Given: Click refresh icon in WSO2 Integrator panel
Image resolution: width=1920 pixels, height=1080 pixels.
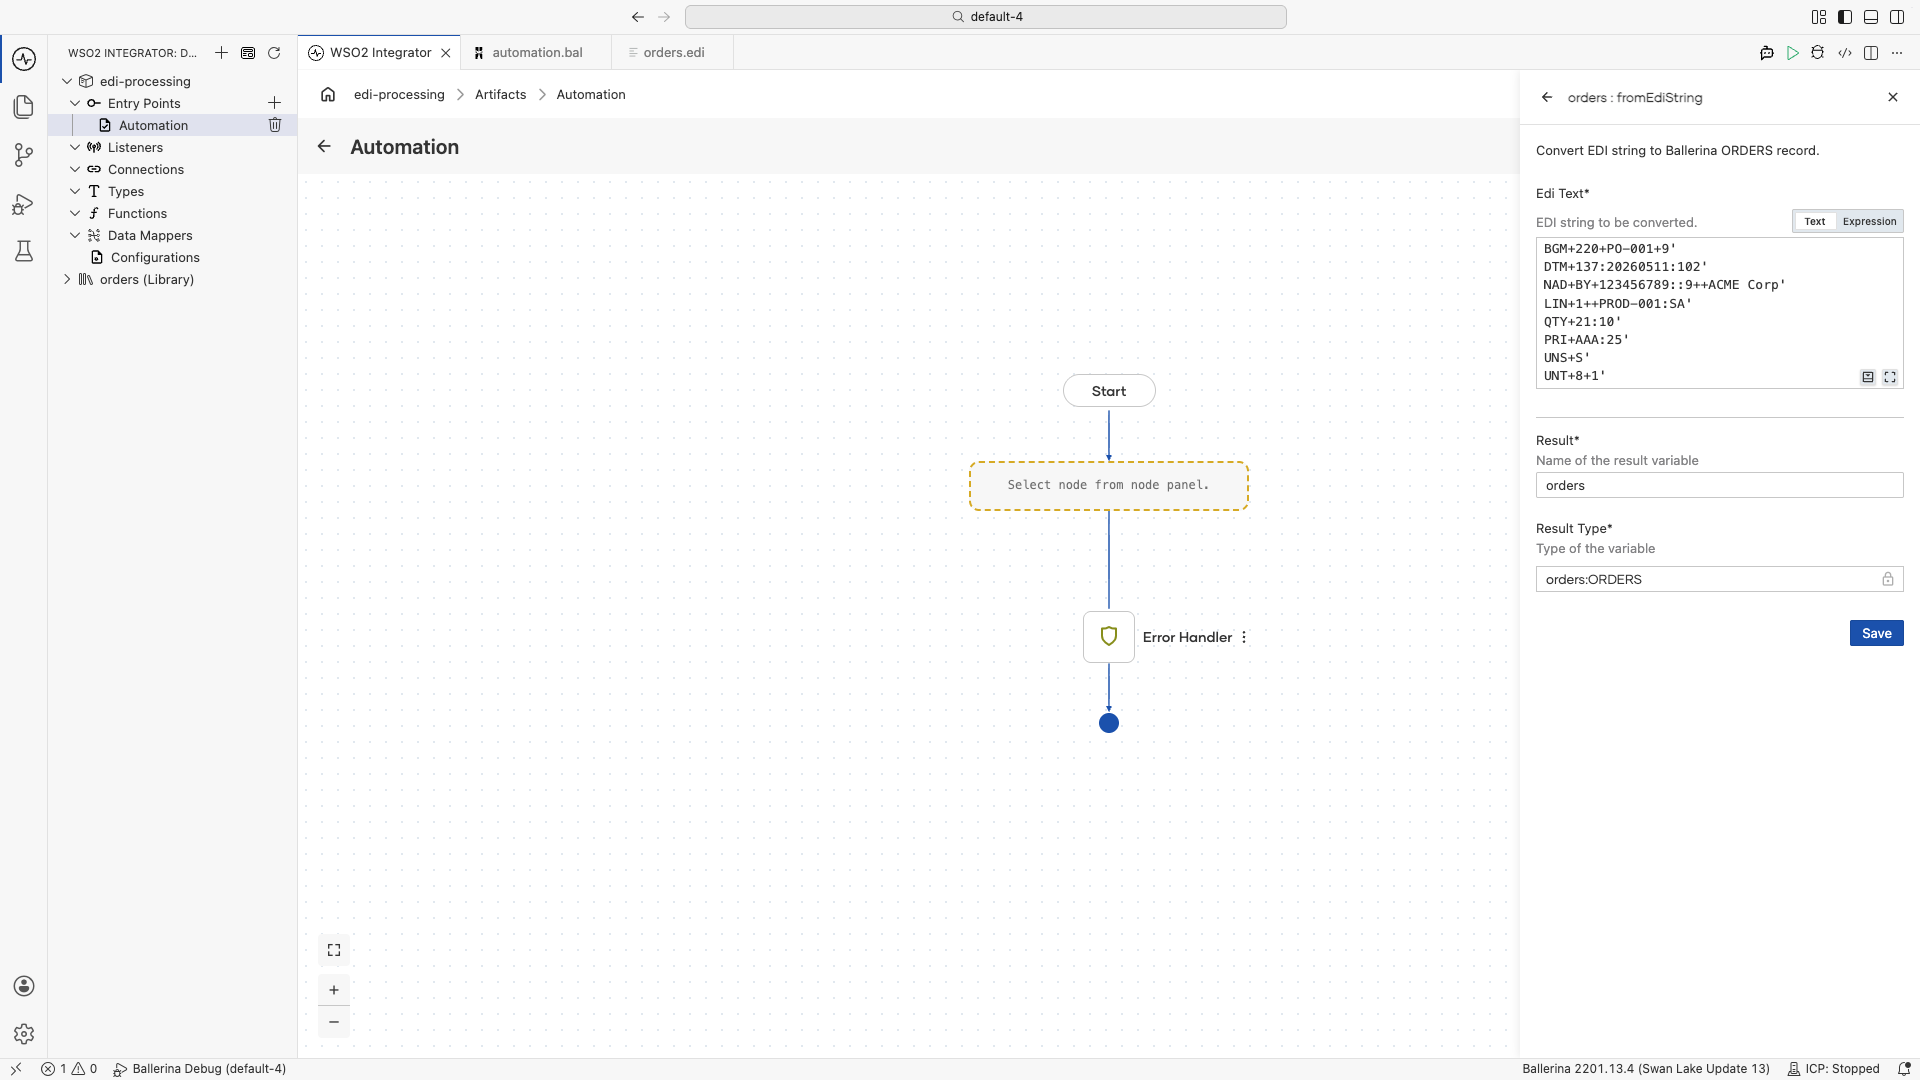Looking at the screenshot, I should tap(274, 53).
